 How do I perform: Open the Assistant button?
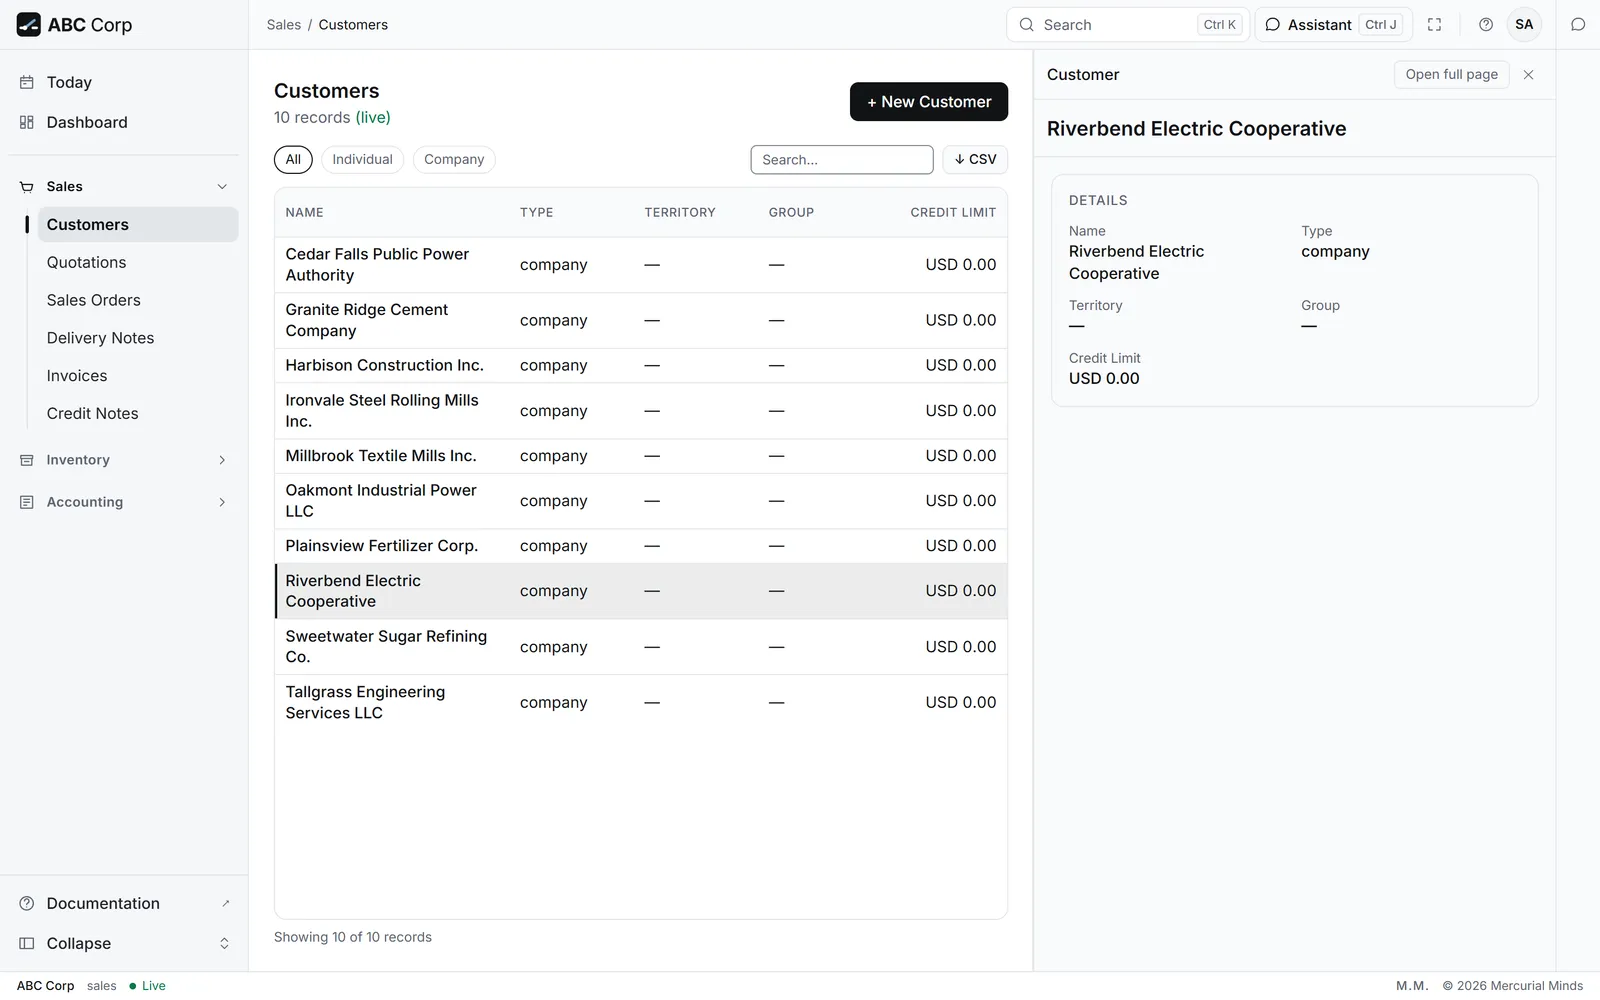[x=1333, y=25]
